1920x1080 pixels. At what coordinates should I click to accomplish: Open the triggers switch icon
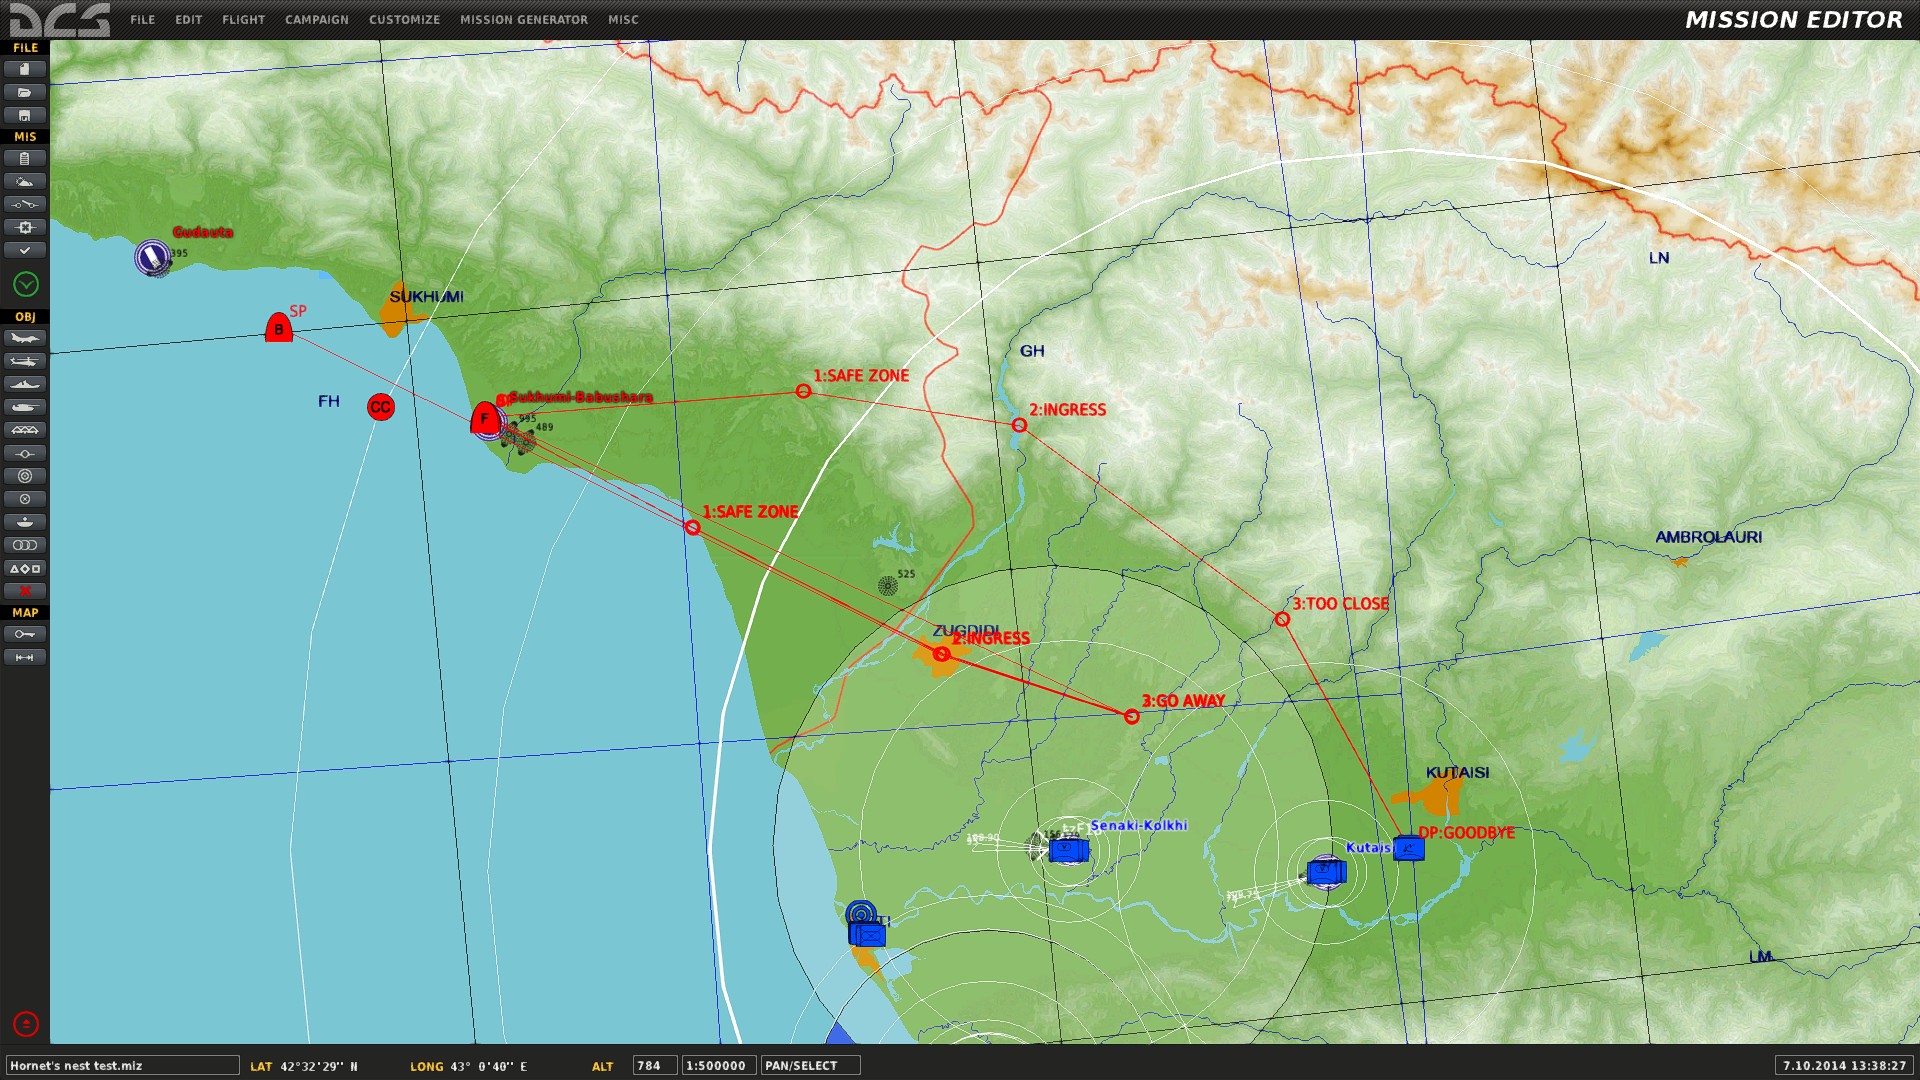(x=25, y=204)
